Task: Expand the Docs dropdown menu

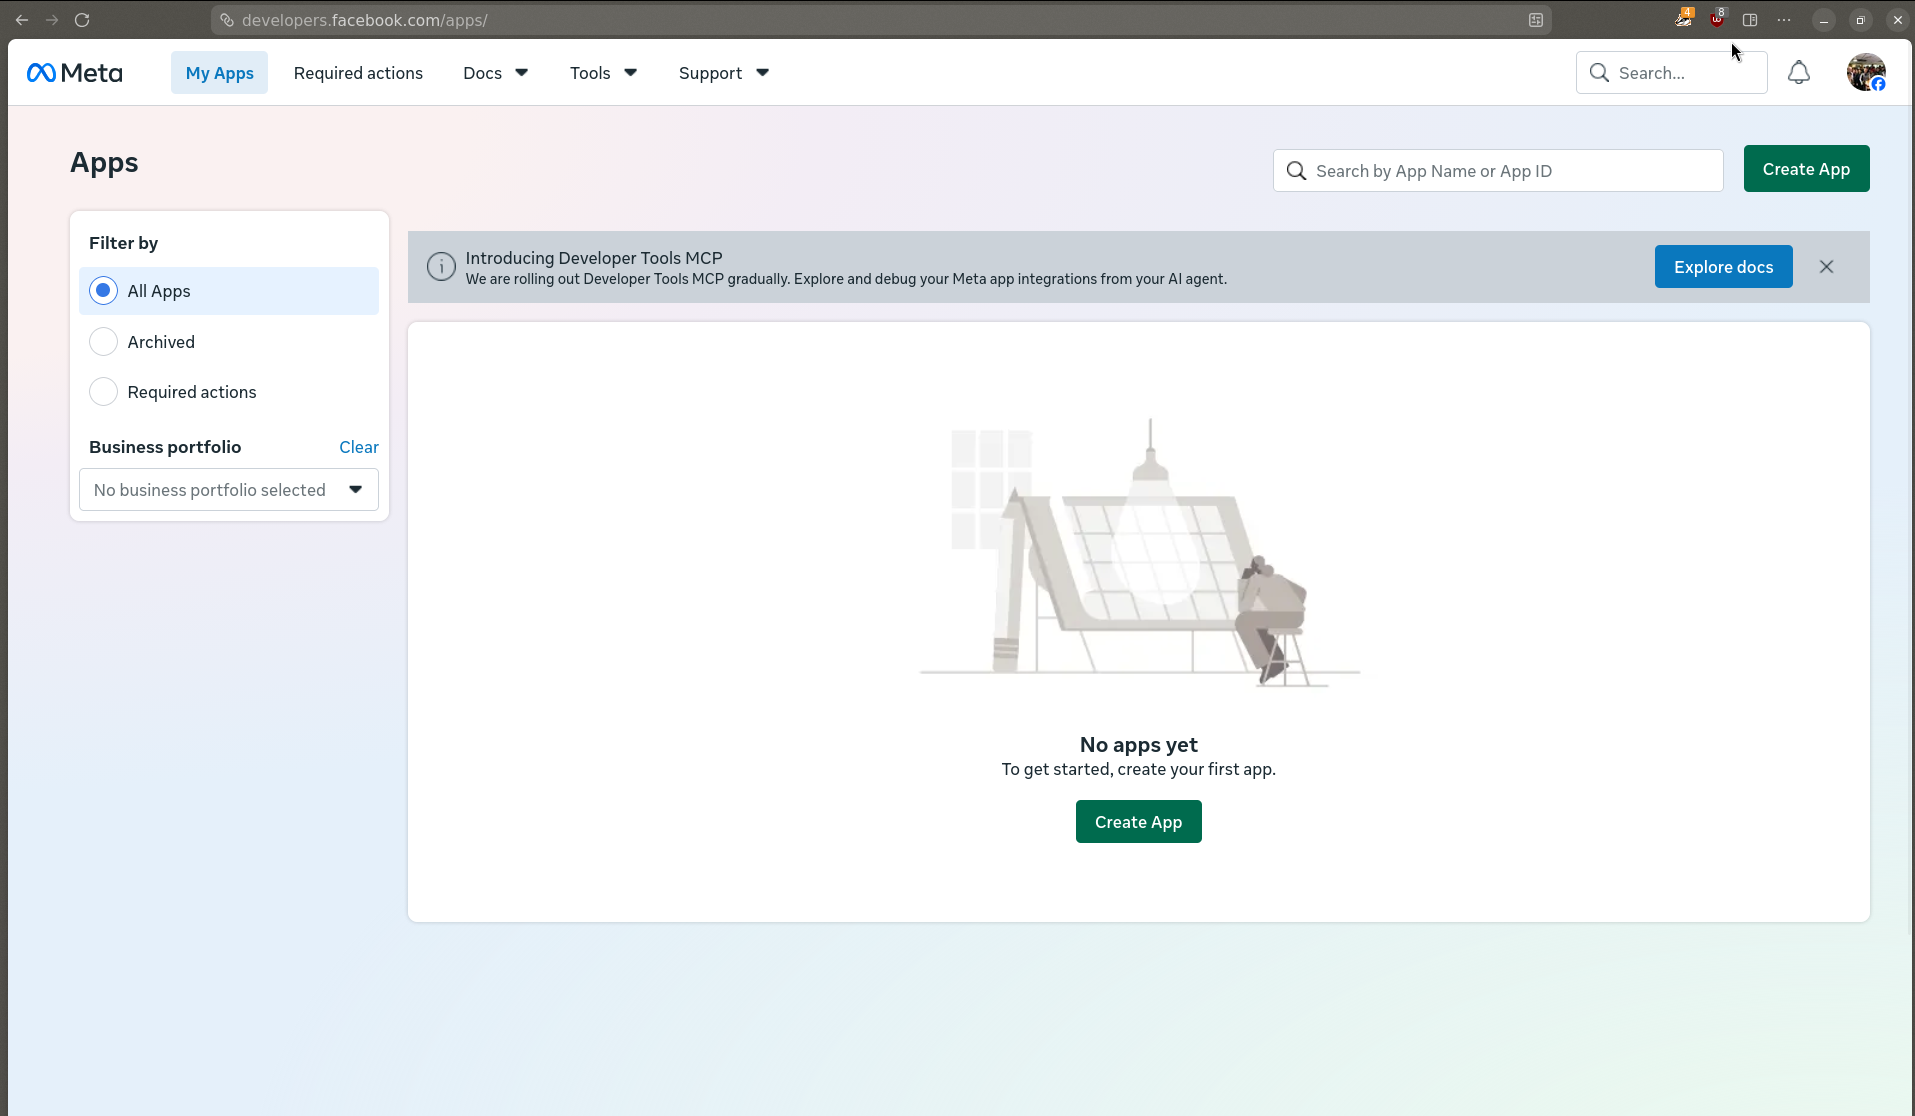Action: click(496, 73)
